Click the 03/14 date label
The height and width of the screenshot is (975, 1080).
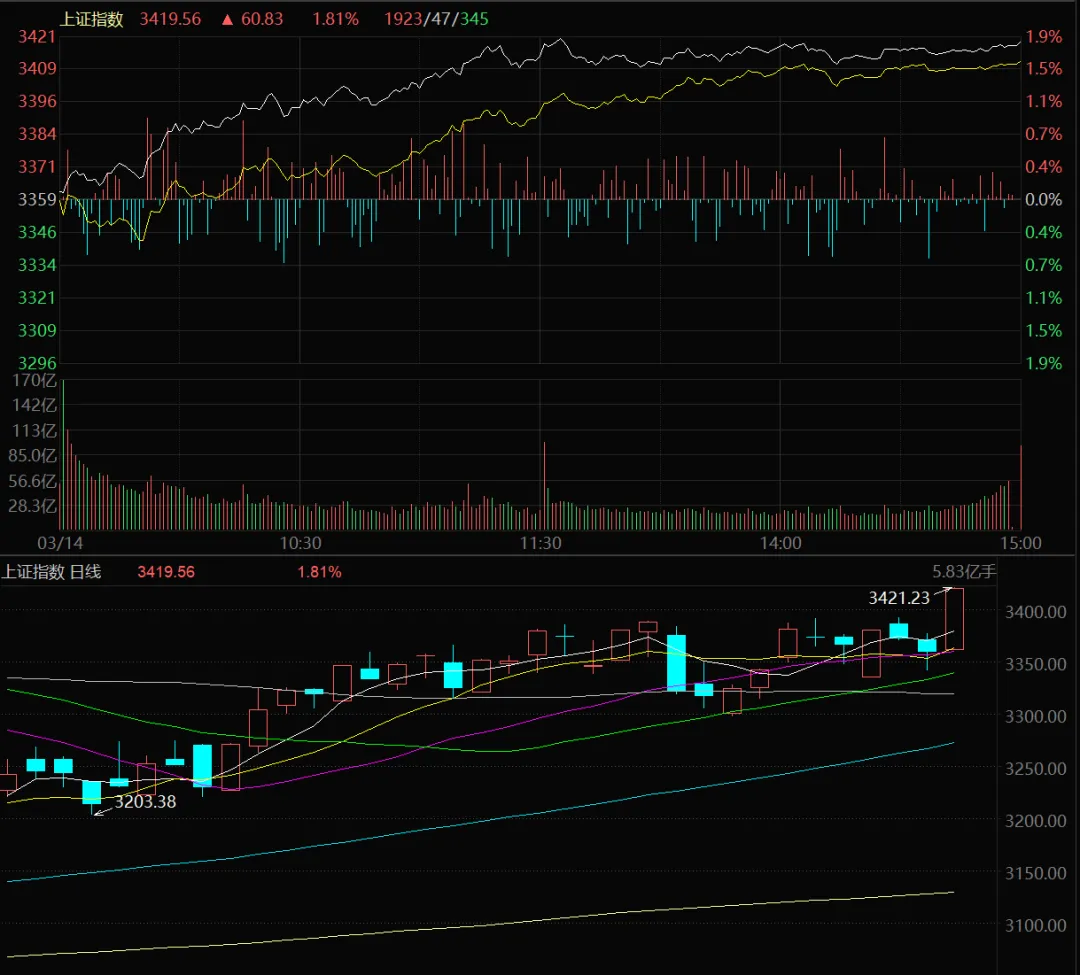(x=60, y=543)
